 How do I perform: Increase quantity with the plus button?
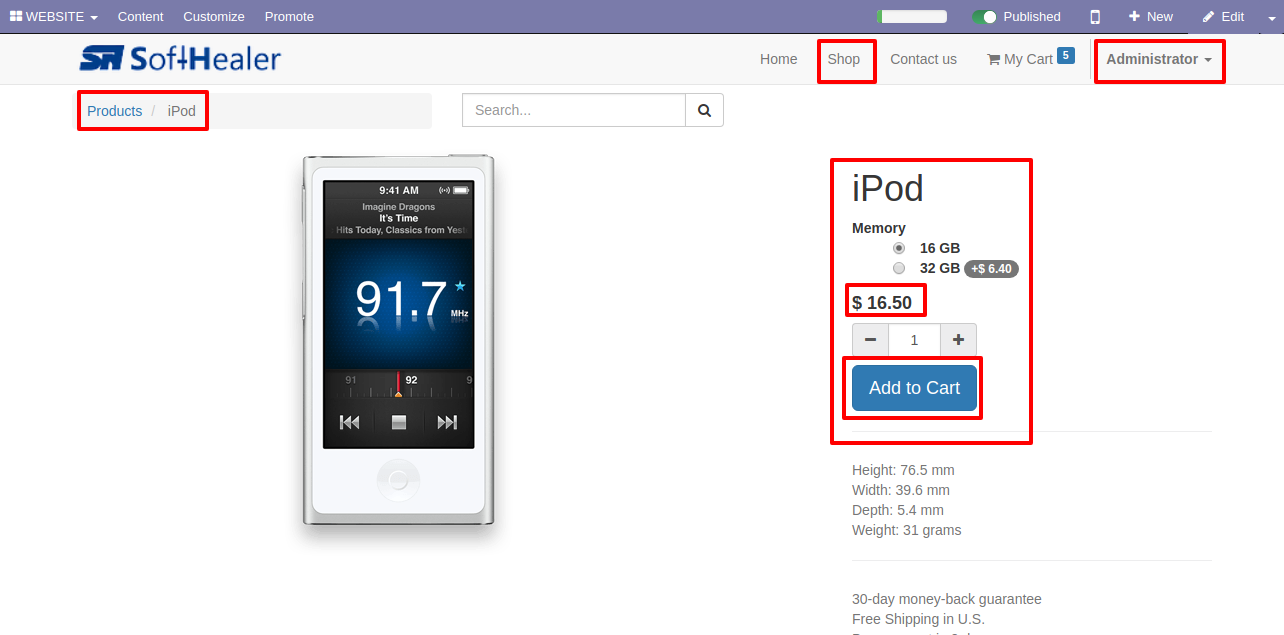coord(958,340)
